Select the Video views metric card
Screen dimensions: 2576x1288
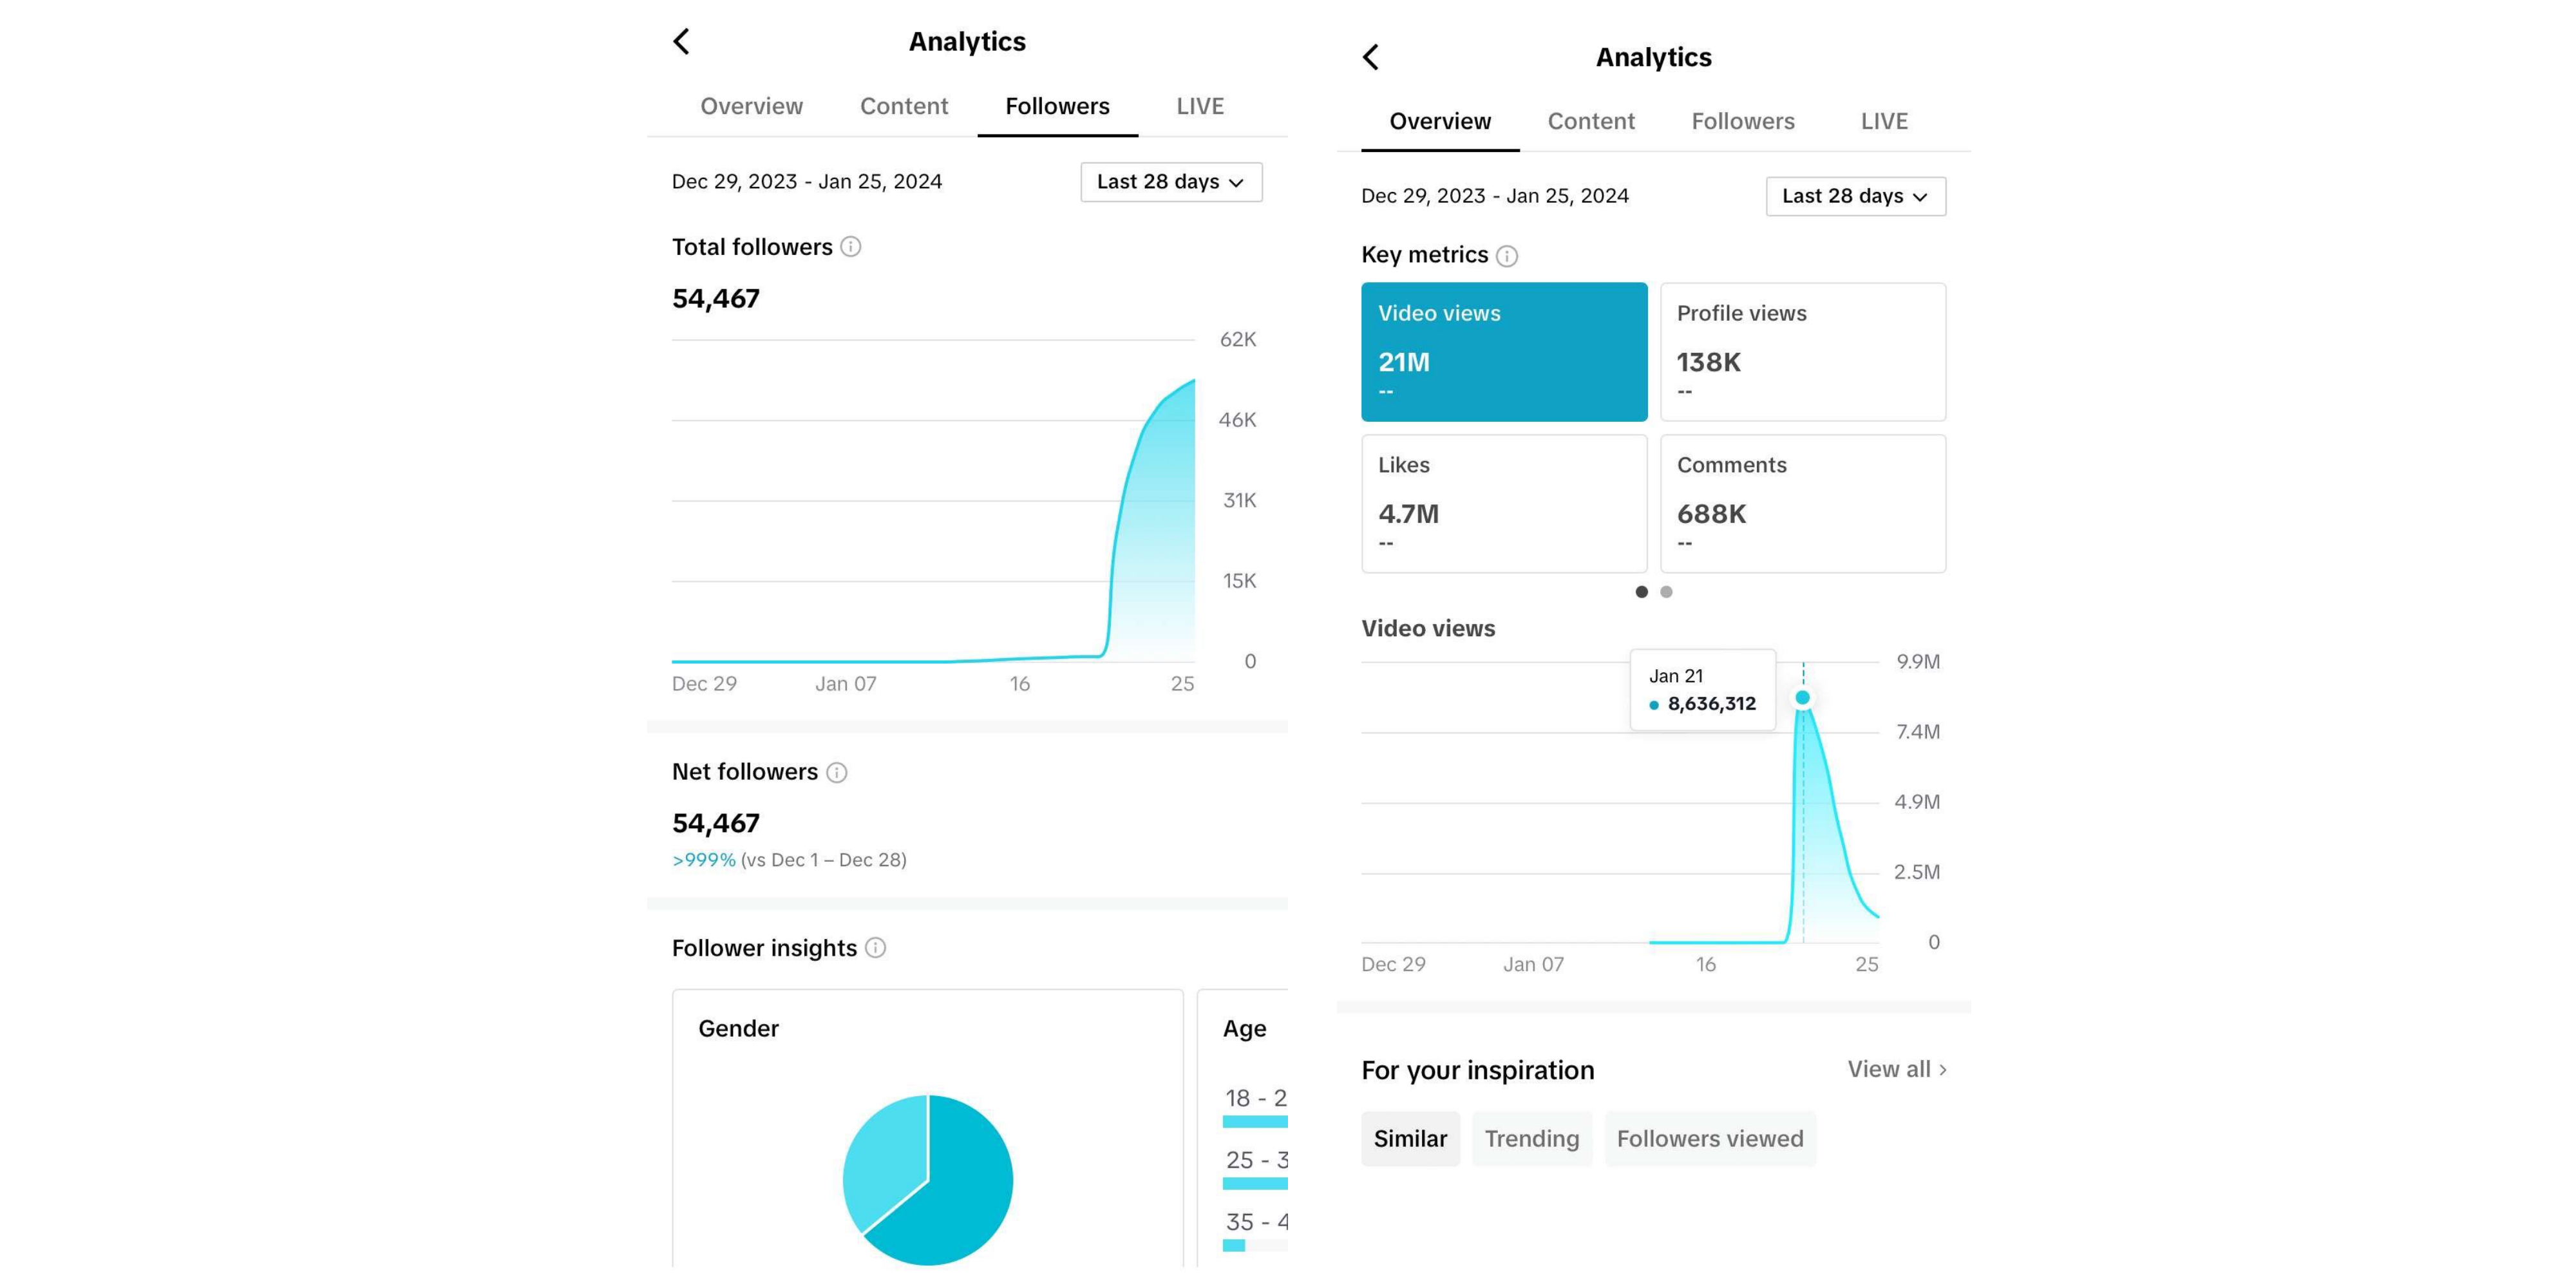click(1504, 352)
